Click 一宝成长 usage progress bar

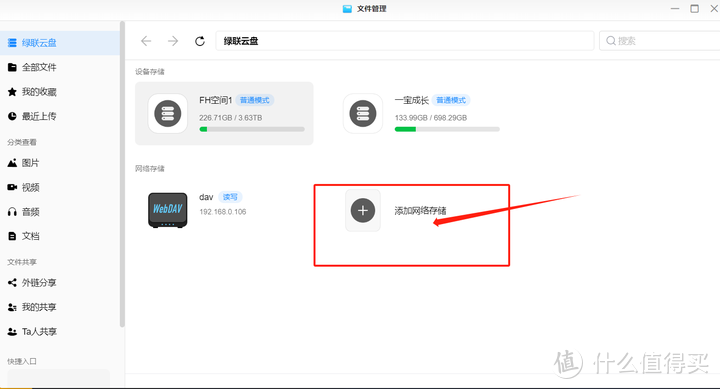coord(447,130)
